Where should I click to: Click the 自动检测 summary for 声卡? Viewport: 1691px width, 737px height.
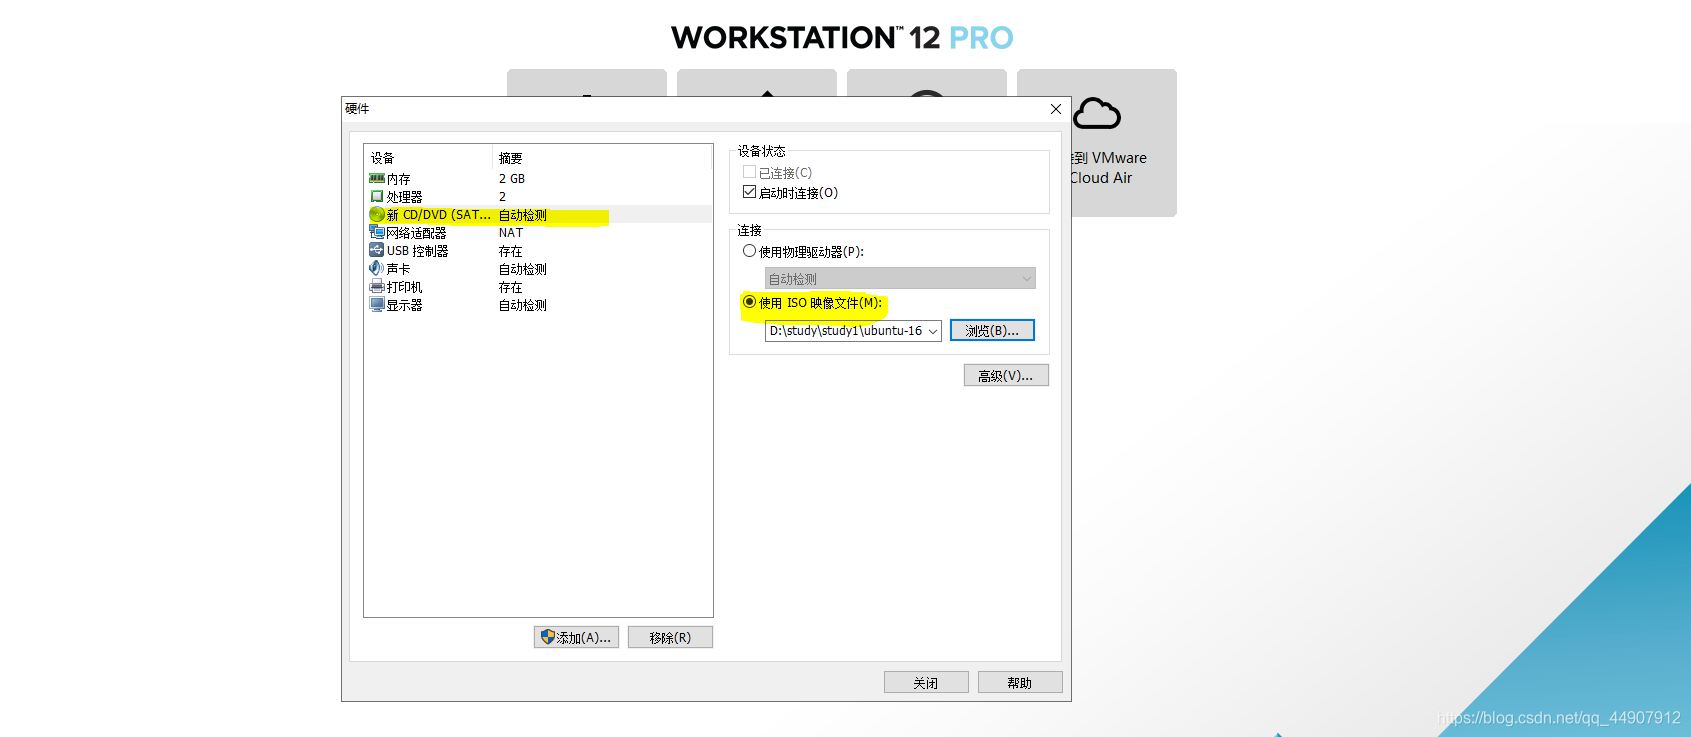522,269
